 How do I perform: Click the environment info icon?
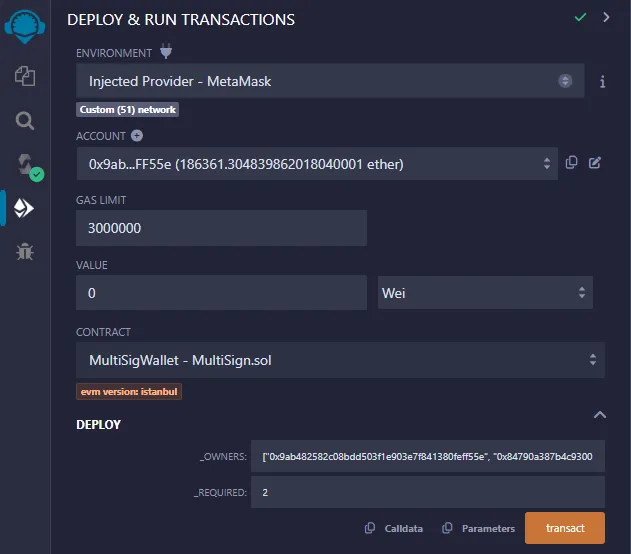pos(602,82)
